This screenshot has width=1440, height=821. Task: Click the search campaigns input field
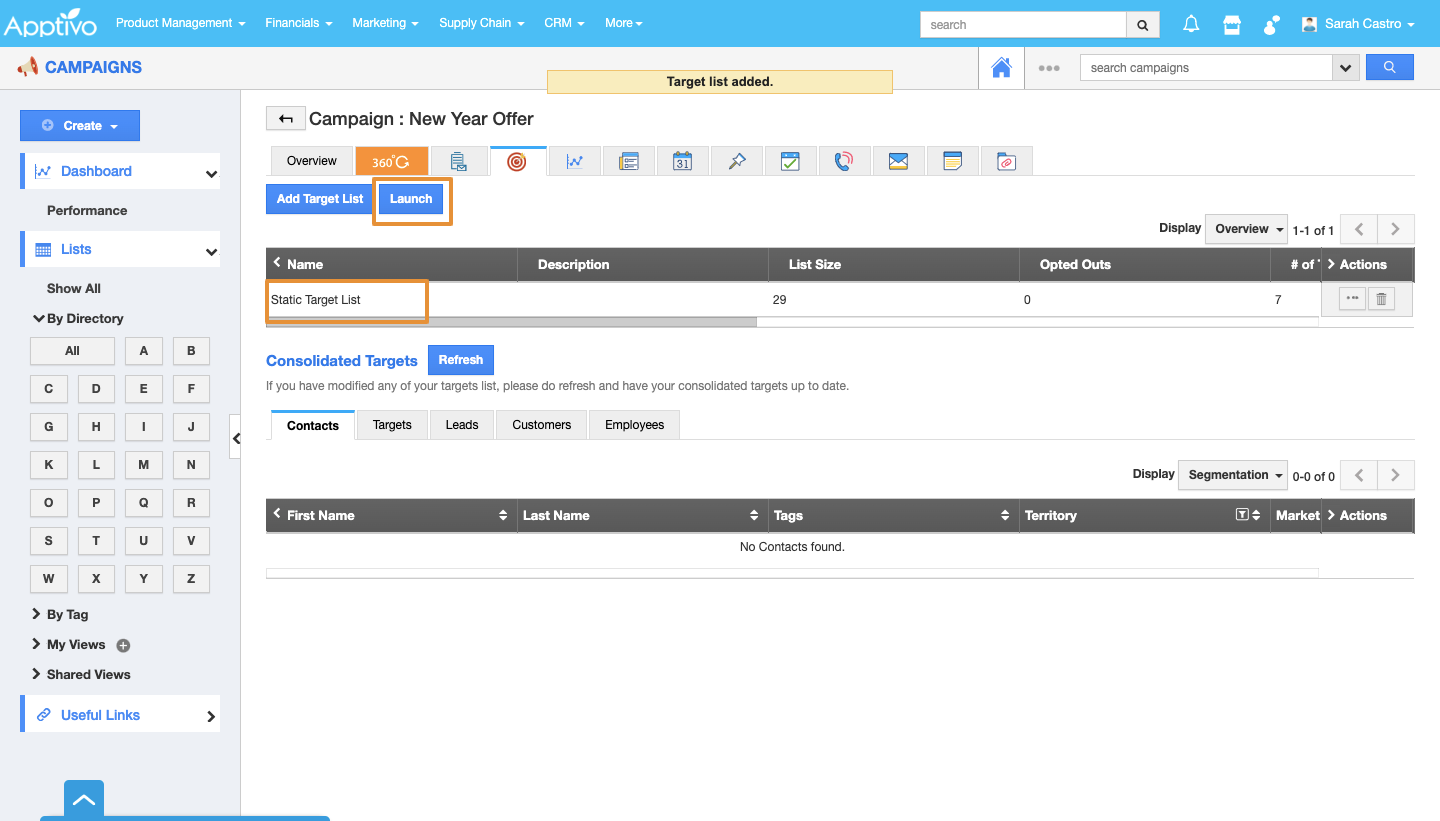(1205, 68)
